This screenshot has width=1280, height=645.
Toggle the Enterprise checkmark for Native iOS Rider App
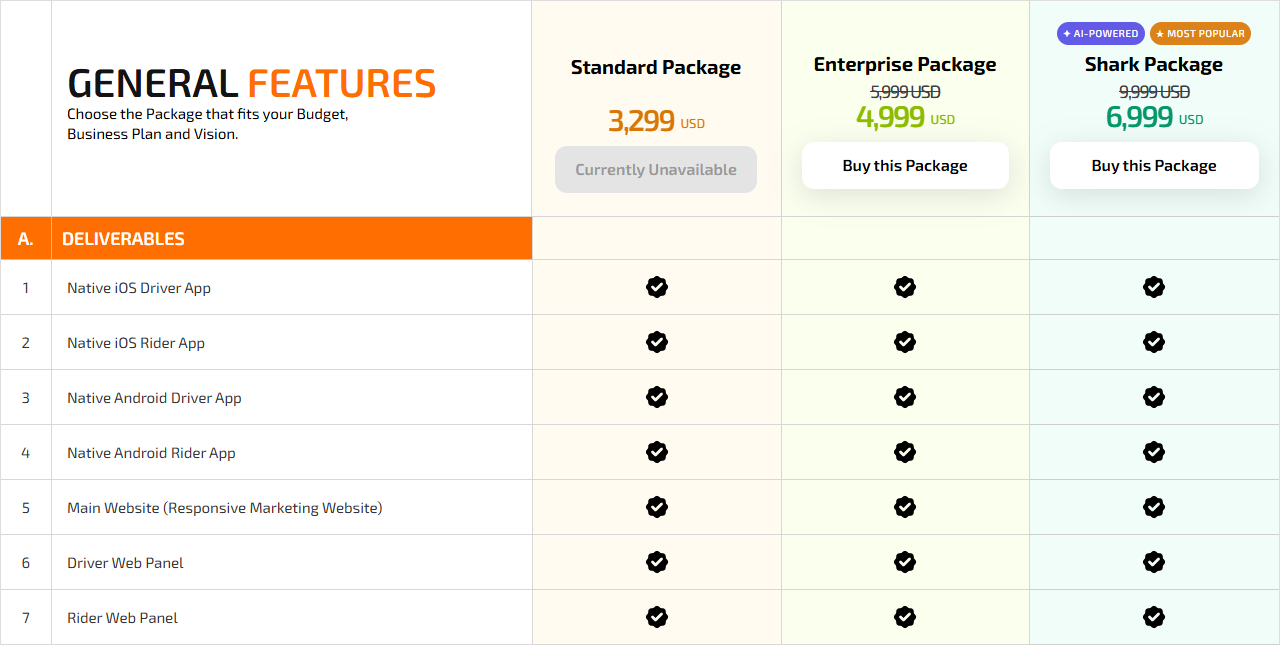point(905,342)
